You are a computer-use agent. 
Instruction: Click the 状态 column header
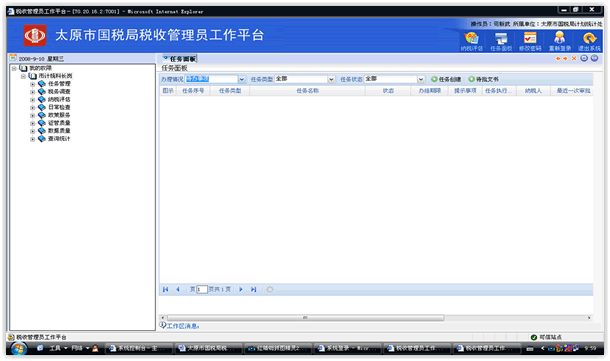click(388, 91)
